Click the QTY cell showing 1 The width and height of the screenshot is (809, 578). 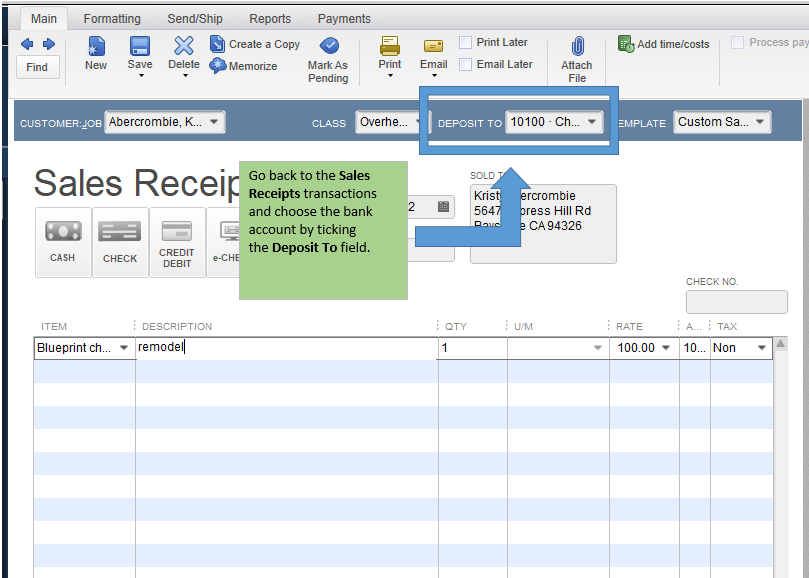(x=473, y=348)
